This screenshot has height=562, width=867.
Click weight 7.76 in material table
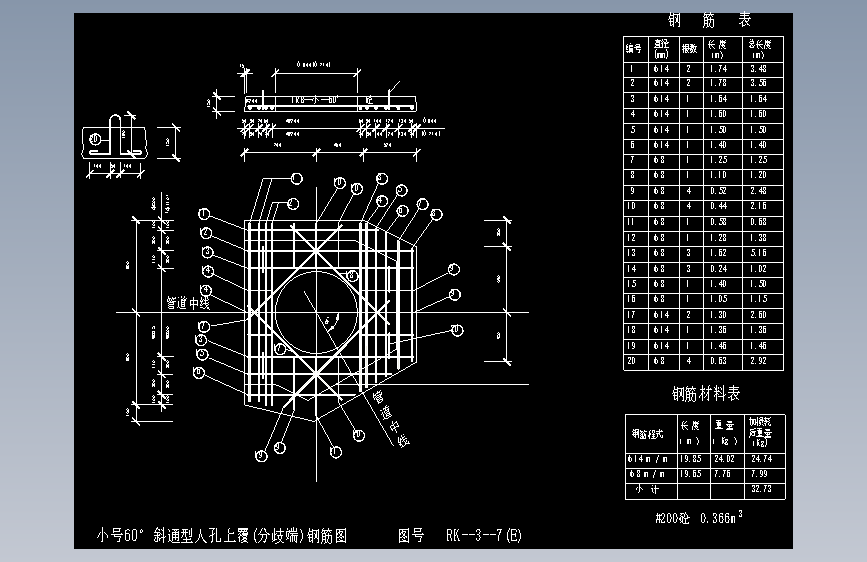click(x=722, y=474)
